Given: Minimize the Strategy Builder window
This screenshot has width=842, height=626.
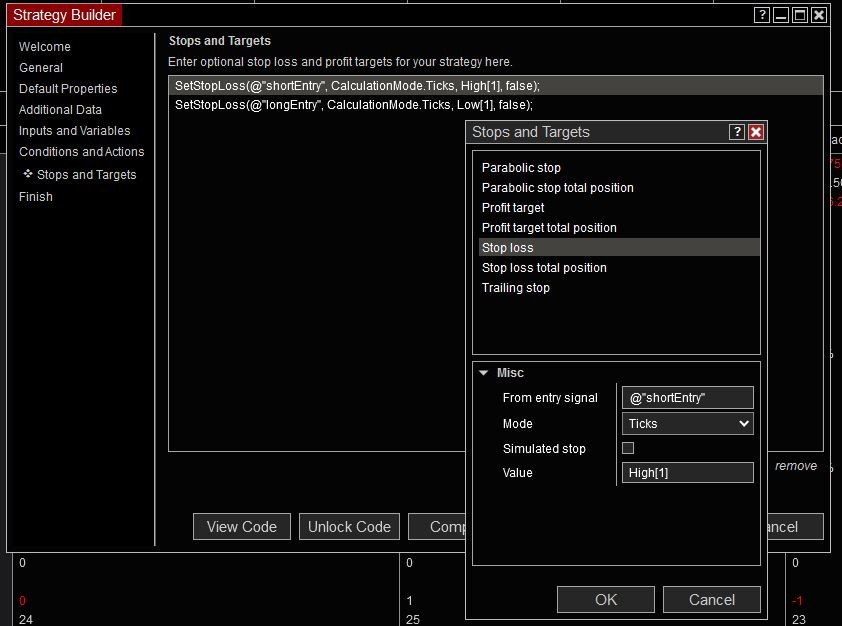Looking at the screenshot, I should tap(781, 15).
